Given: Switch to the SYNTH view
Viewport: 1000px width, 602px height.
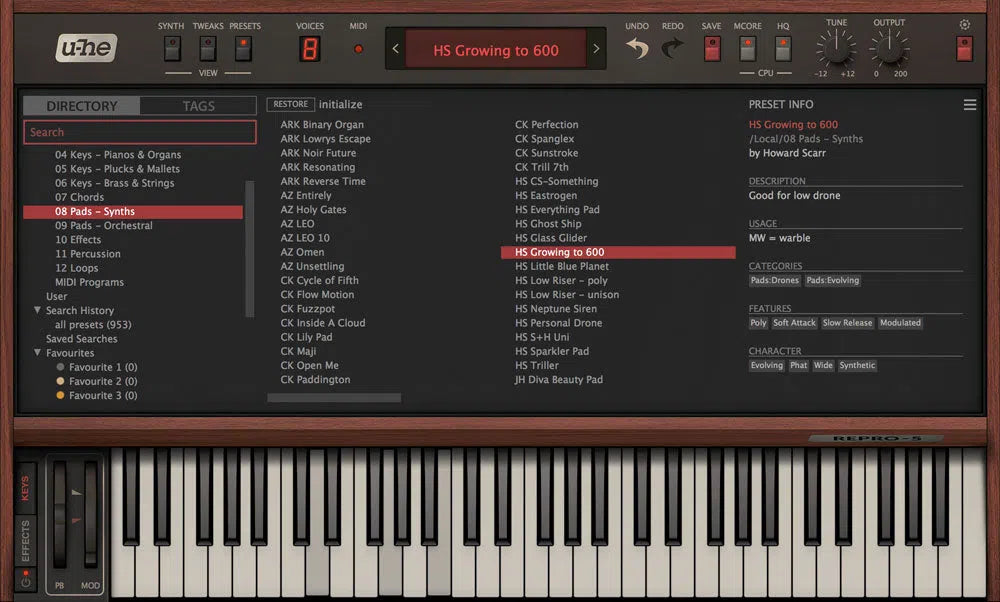Looking at the screenshot, I should pyautogui.click(x=172, y=47).
